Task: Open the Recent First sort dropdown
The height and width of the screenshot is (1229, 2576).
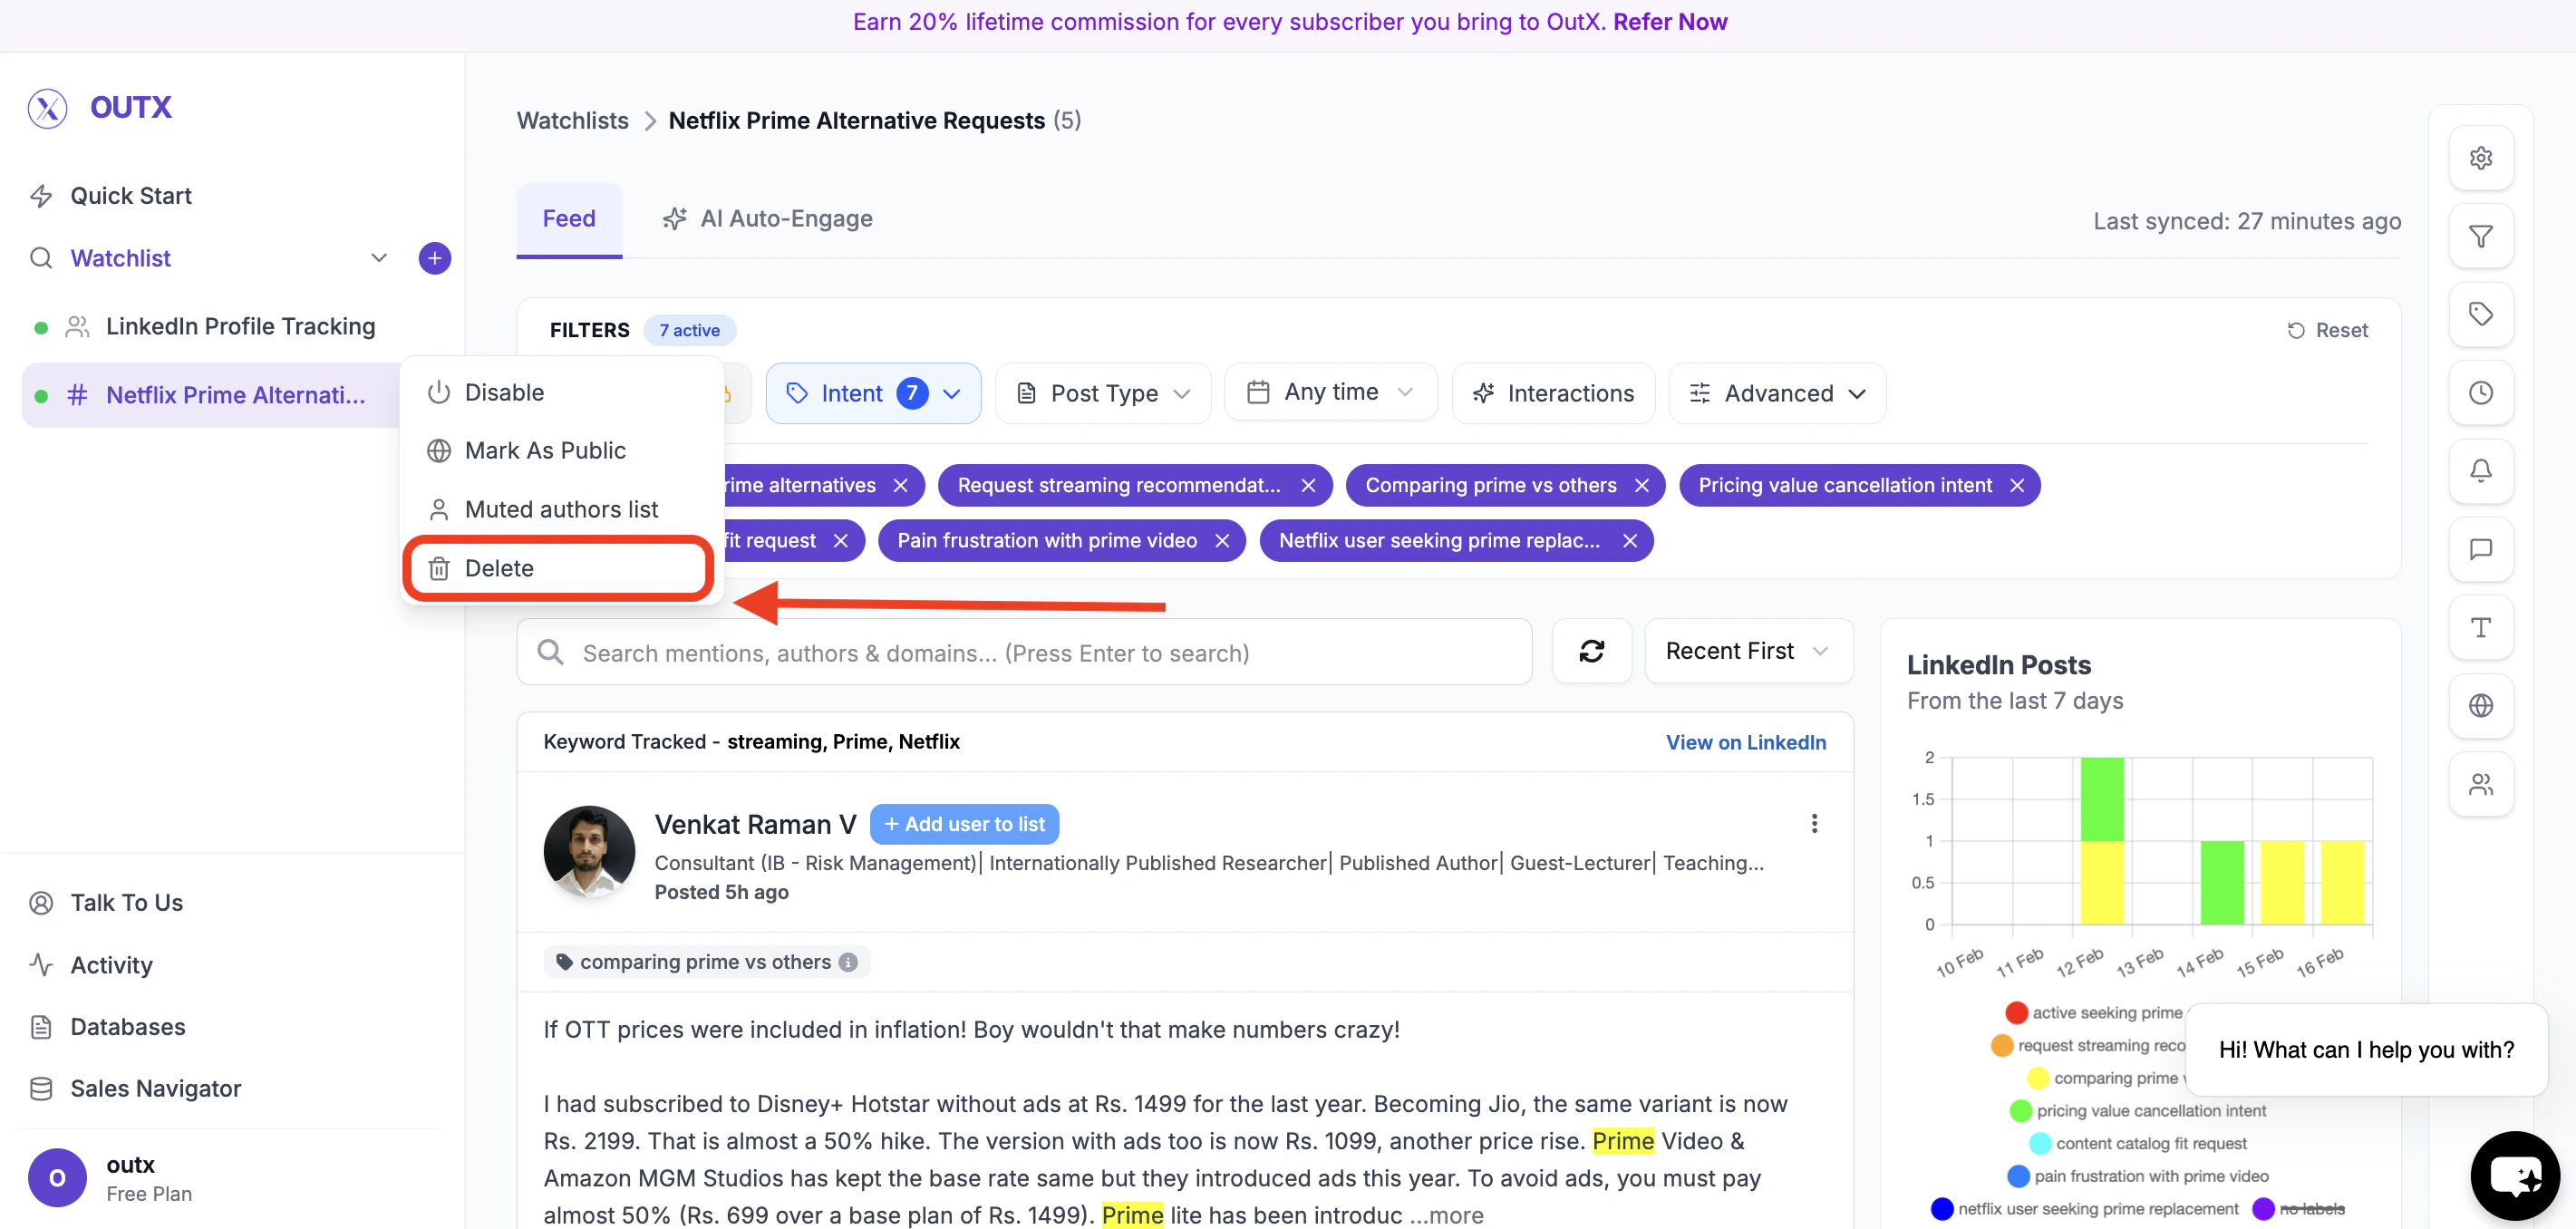Action: pyautogui.click(x=1747, y=651)
